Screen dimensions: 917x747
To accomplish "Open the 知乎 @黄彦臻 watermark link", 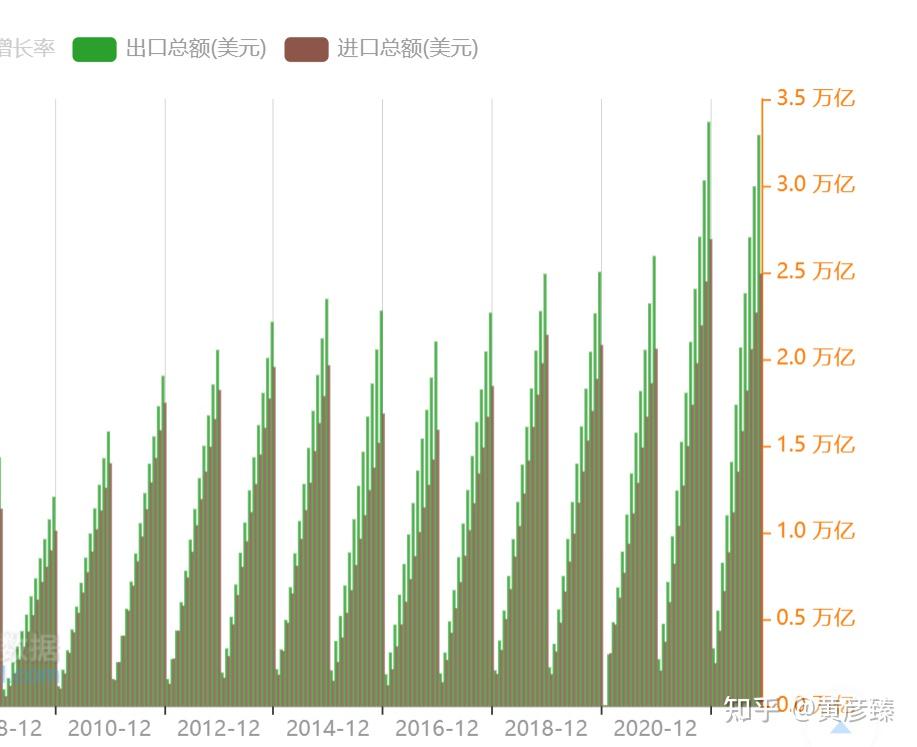I will click(x=809, y=710).
